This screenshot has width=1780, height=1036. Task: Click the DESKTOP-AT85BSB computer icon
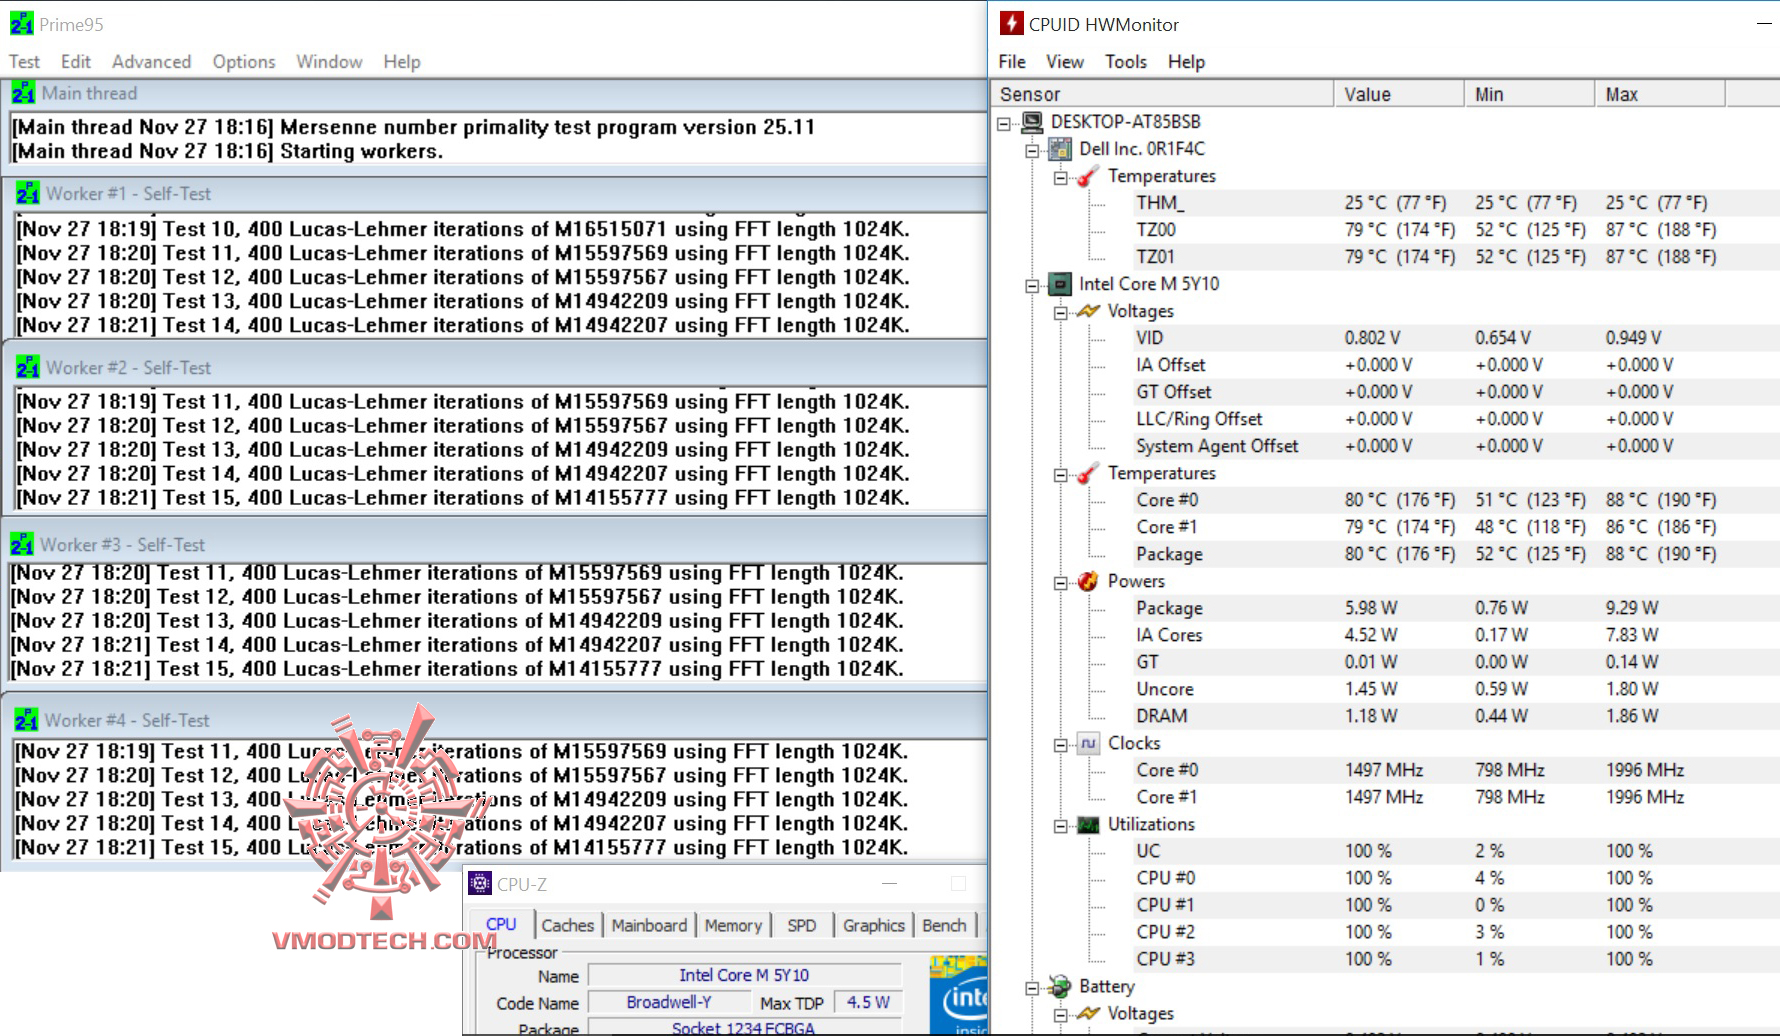[1032, 122]
